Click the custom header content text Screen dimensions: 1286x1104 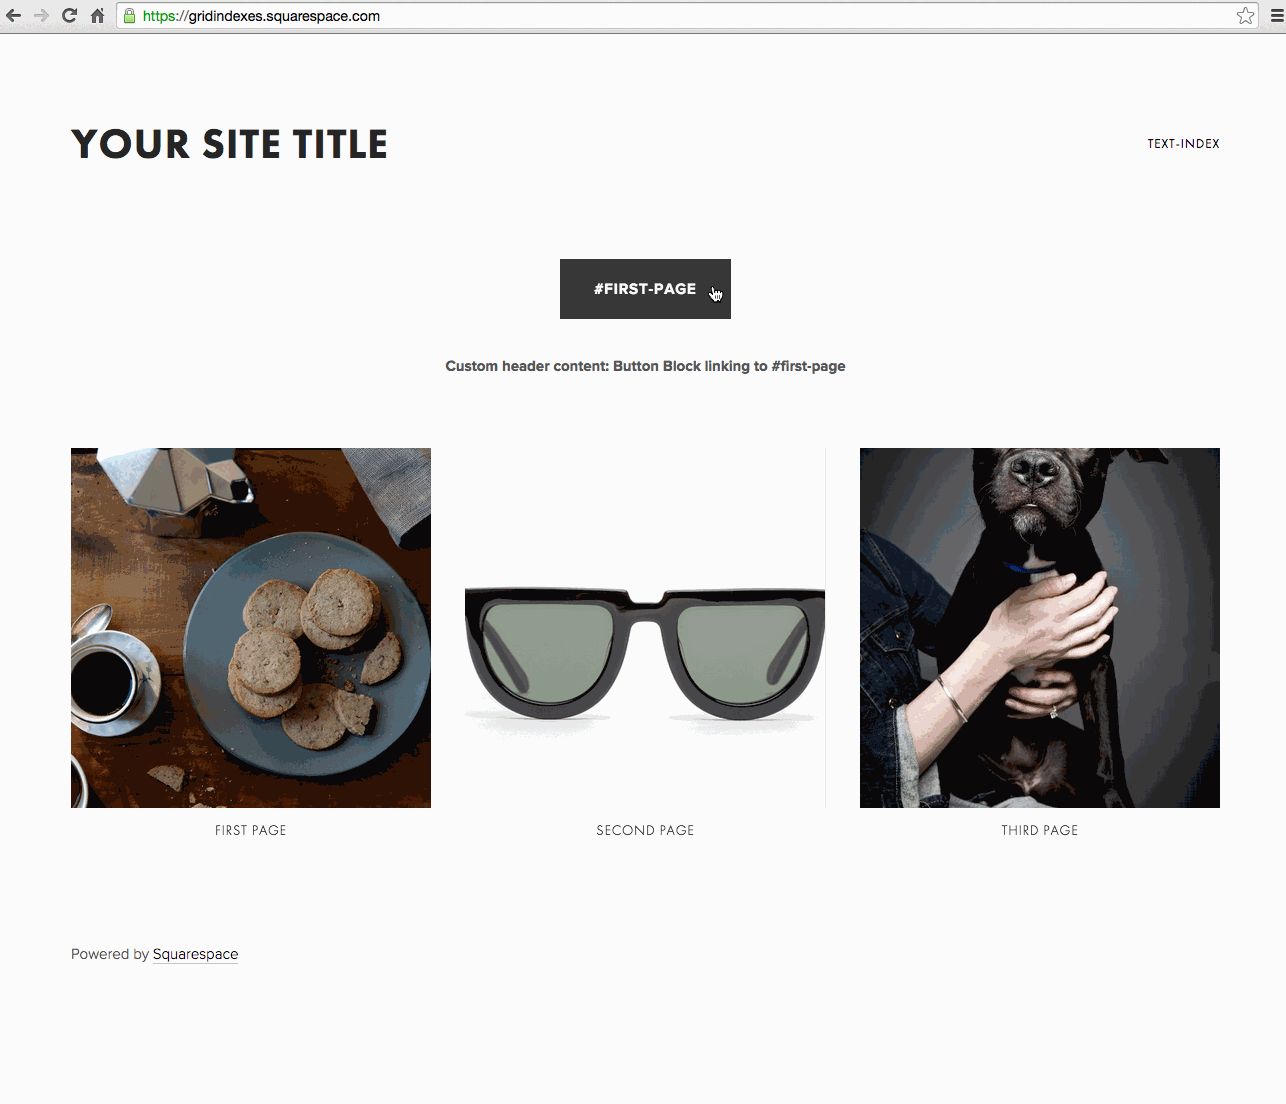coord(645,366)
